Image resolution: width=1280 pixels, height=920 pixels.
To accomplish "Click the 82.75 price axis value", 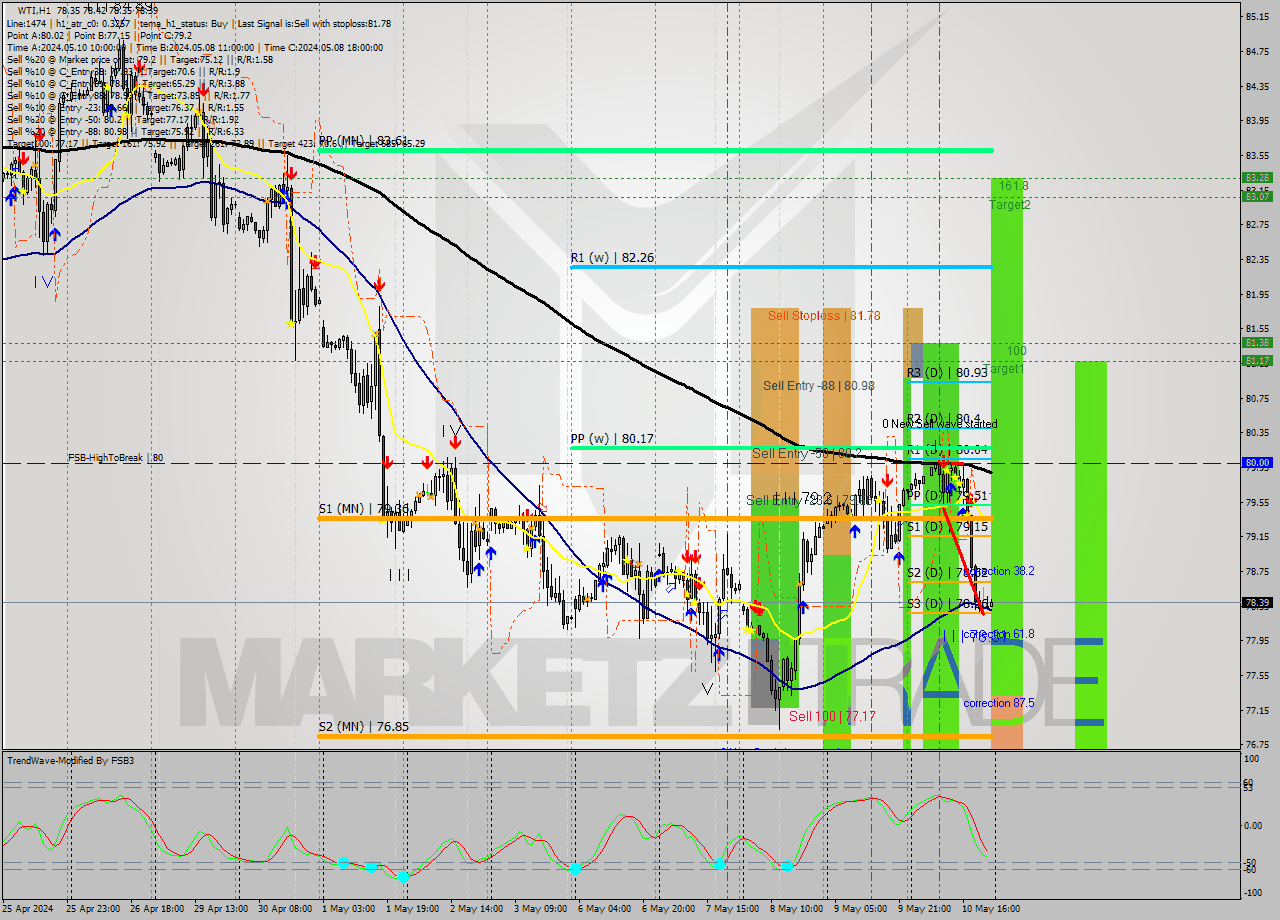I will [1257, 226].
